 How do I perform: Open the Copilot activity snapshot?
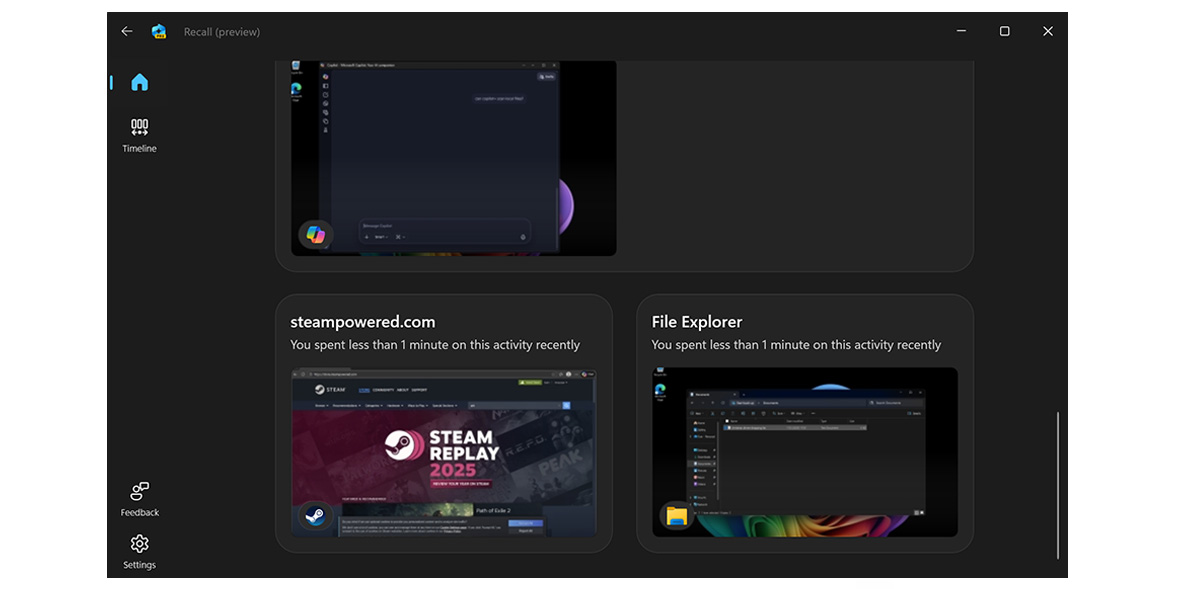(x=453, y=157)
